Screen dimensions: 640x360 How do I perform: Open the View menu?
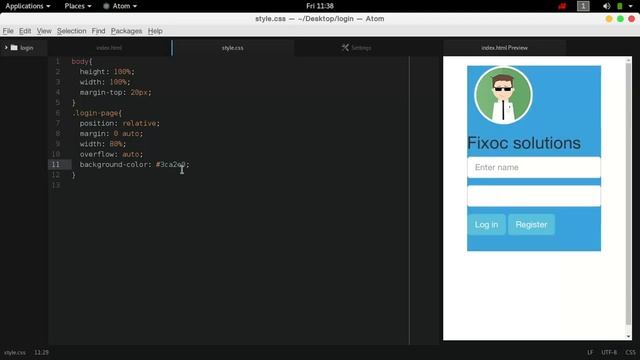tap(44, 31)
